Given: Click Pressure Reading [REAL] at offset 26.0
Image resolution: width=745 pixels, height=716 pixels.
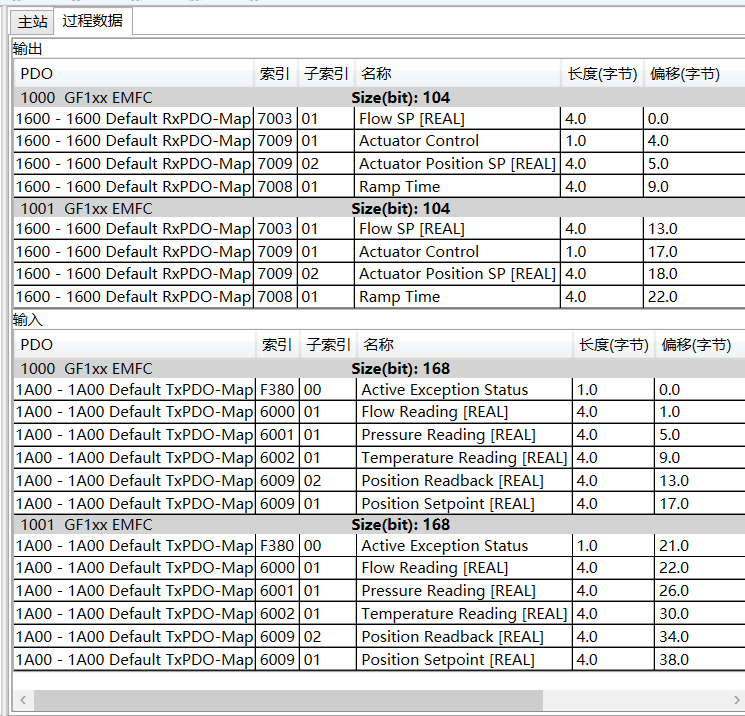Looking at the screenshot, I should pyautogui.click(x=448, y=591).
